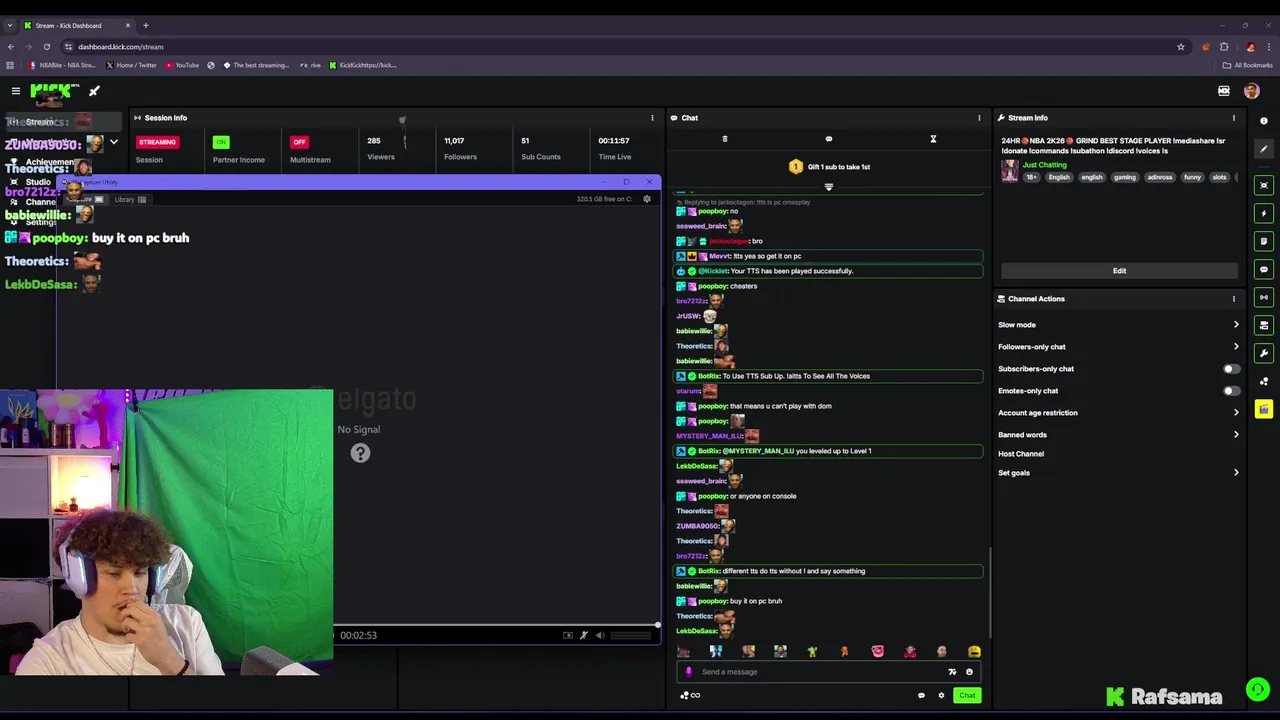The height and width of the screenshot is (720, 1280).
Task: Click the trash icon in chat toolbar
Action: pos(725,139)
